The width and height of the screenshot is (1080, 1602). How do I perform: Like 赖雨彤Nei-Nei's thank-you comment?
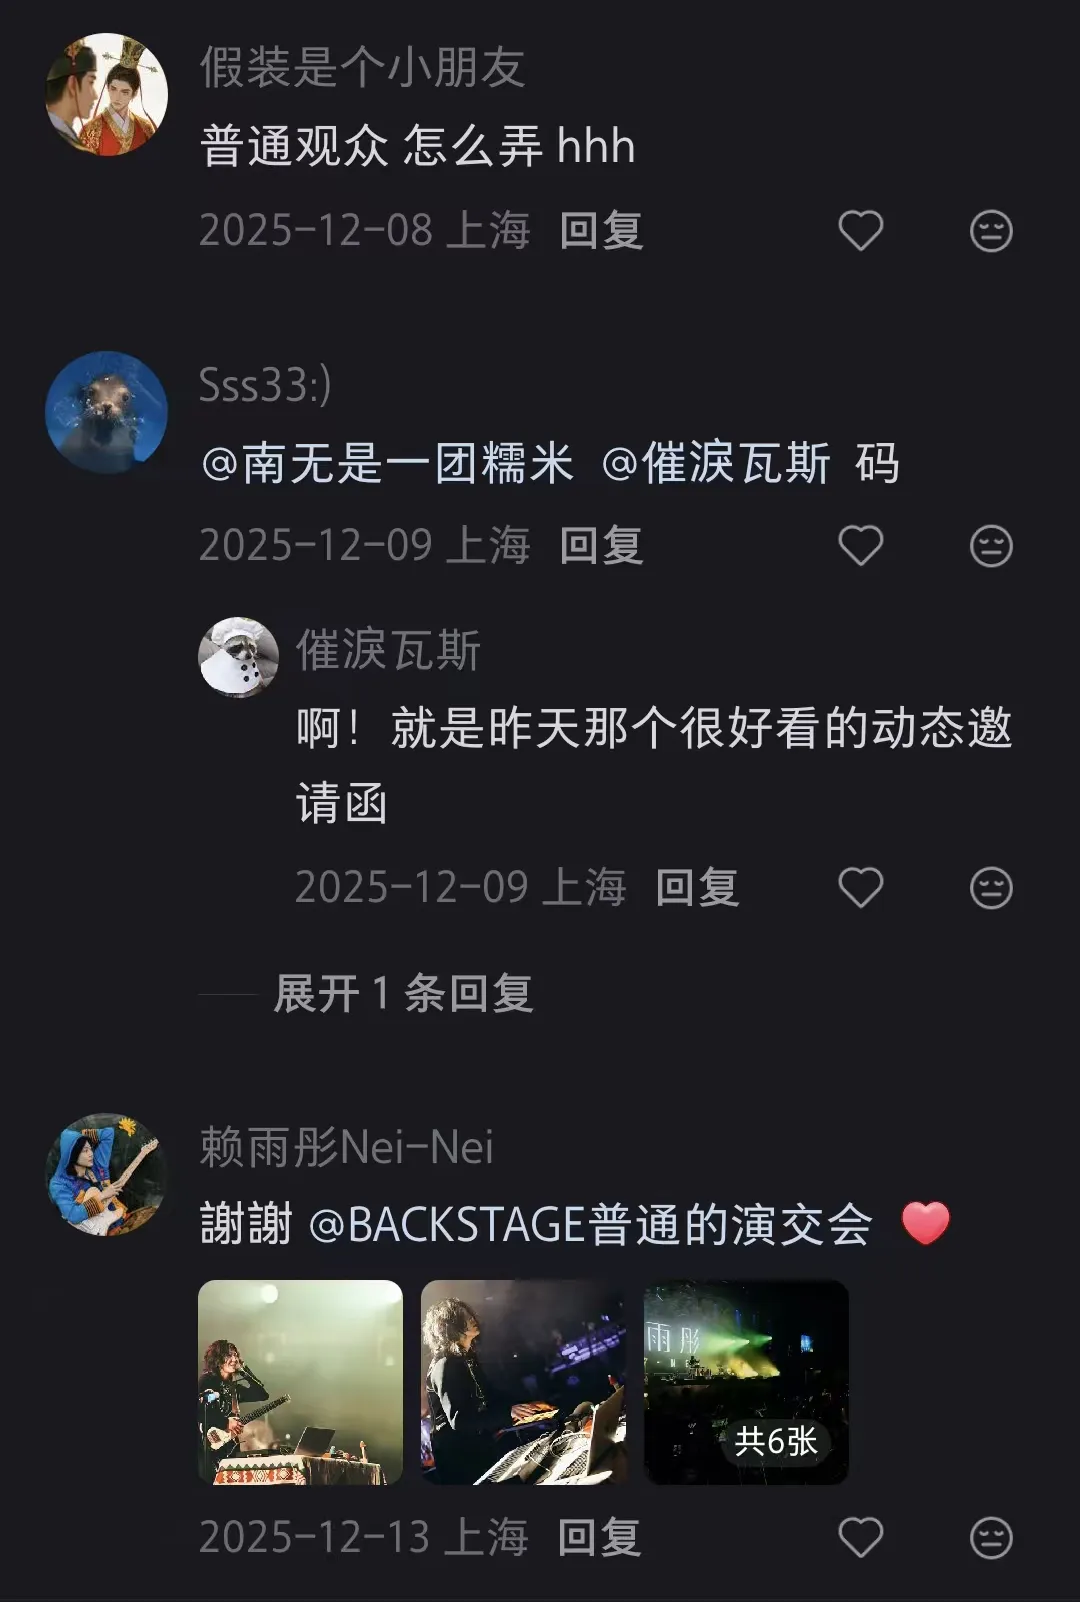pos(860,1538)
